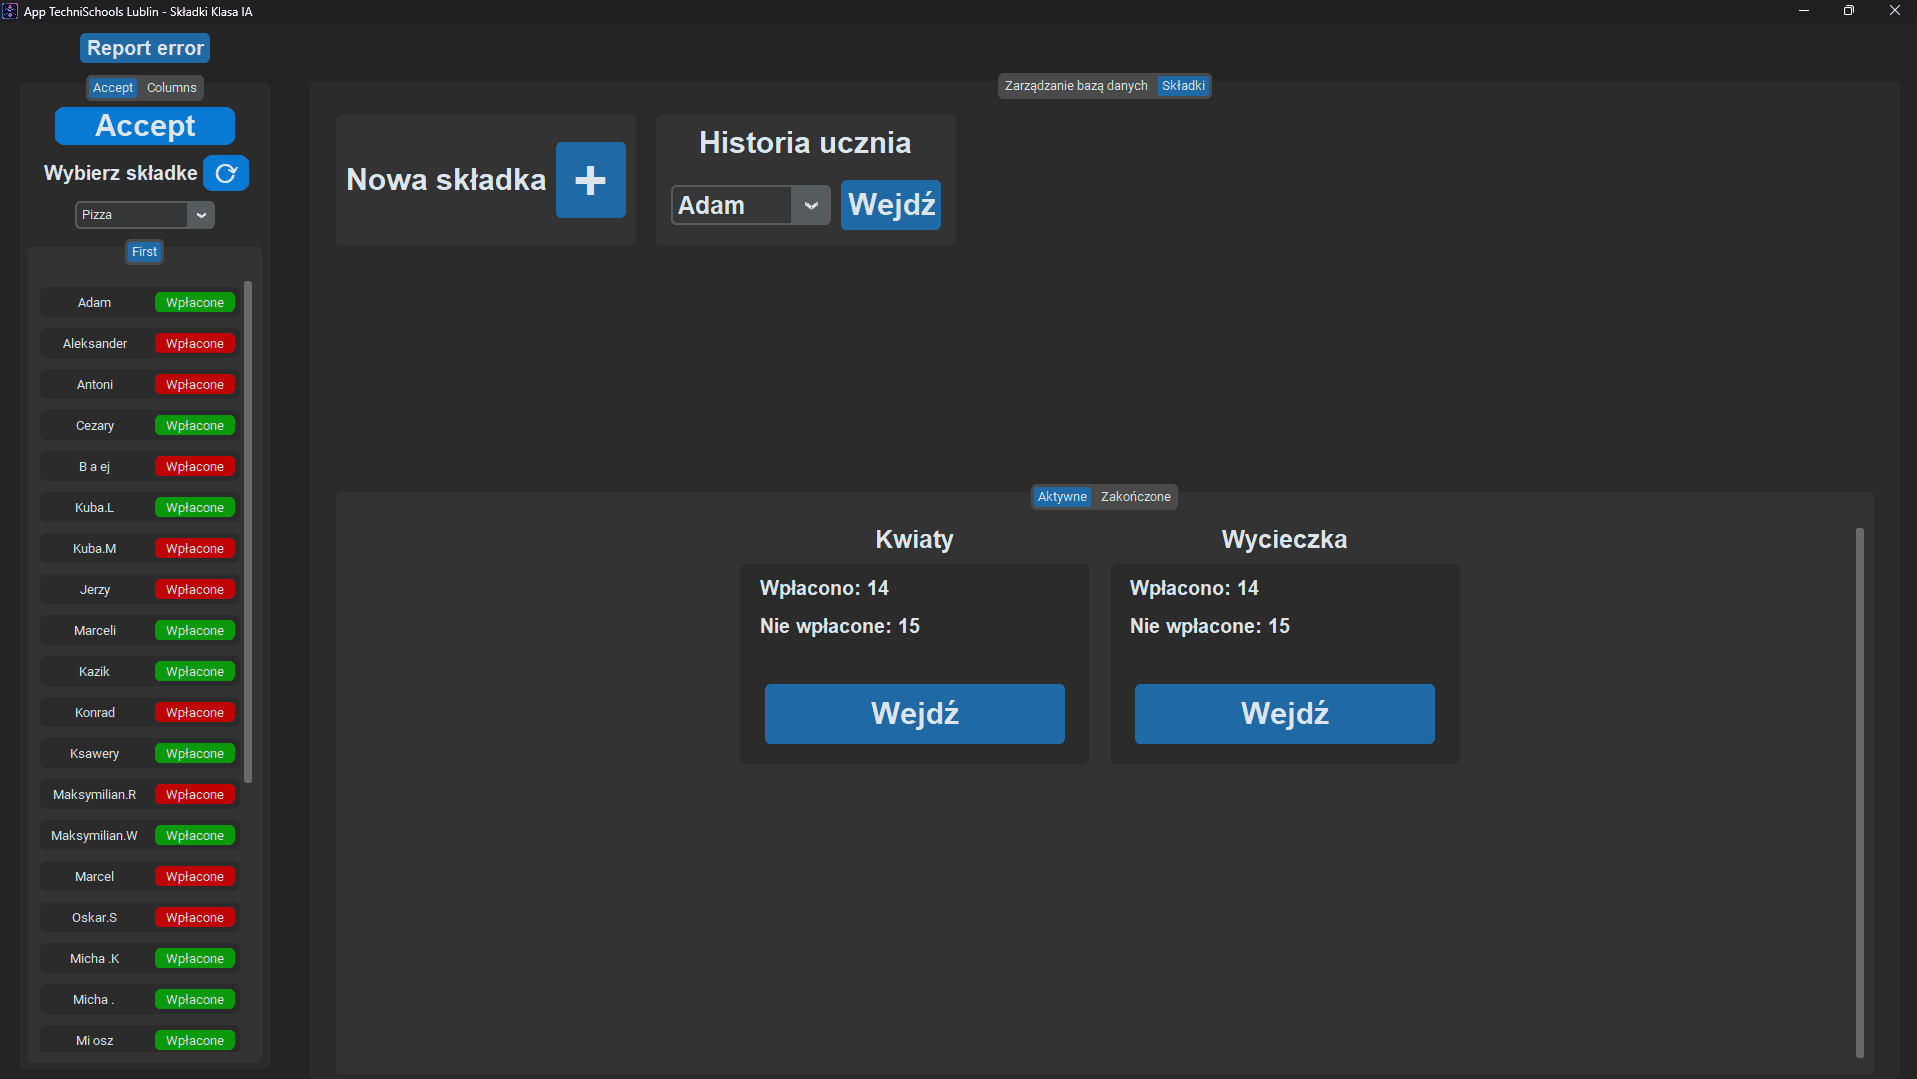Screen dimensions: 1917x1079
Task: Expand the Adam student dropdown arrow
Action: coord(811,206)
